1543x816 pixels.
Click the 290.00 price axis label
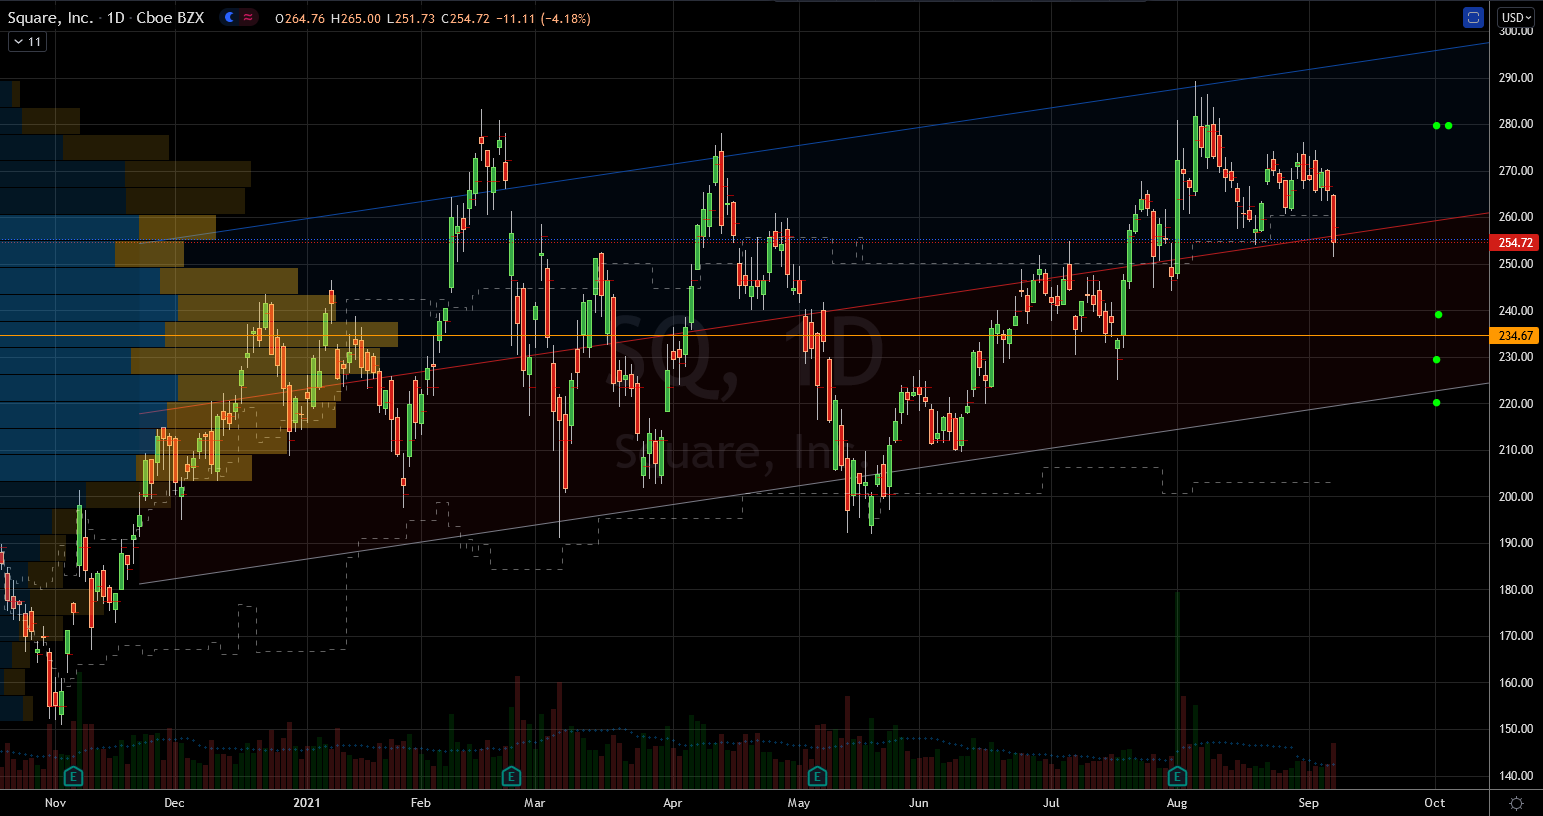pos(1516,78)
